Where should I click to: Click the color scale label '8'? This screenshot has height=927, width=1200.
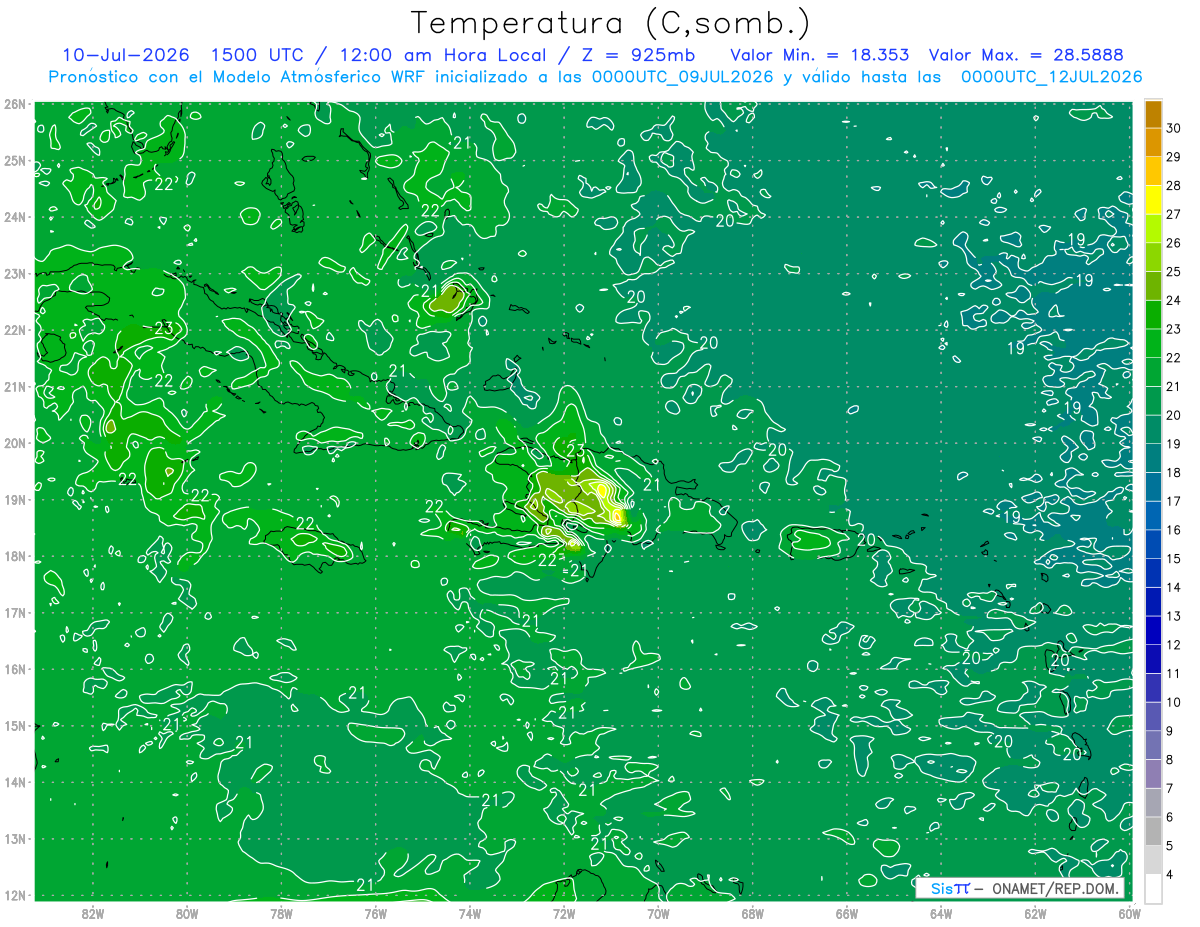pyautogui.click(x=1170, y=760)
